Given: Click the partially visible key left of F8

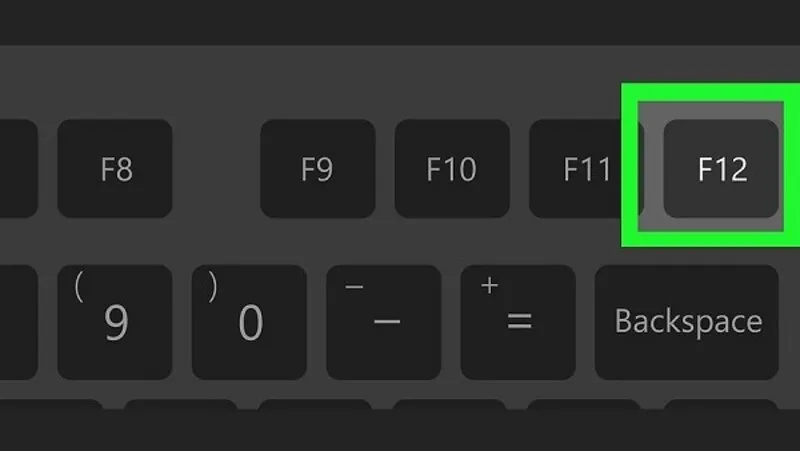Looking at the screenshot, I should tap(18, 169).
